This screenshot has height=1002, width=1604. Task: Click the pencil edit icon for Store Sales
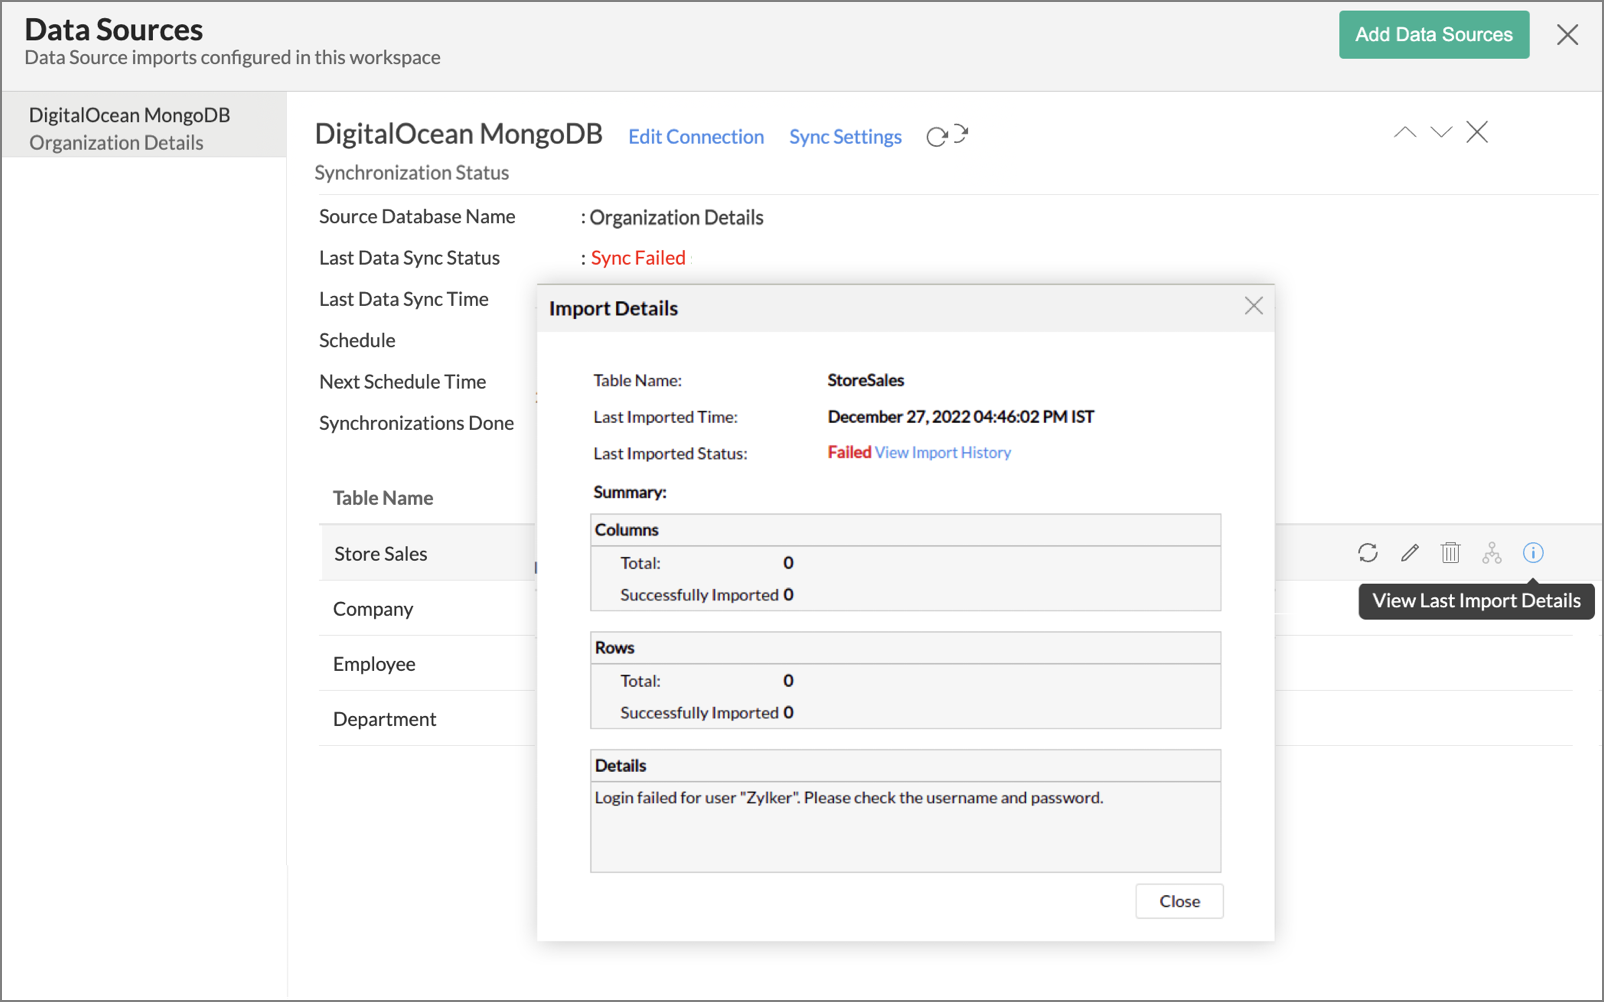click(1409, 553)
